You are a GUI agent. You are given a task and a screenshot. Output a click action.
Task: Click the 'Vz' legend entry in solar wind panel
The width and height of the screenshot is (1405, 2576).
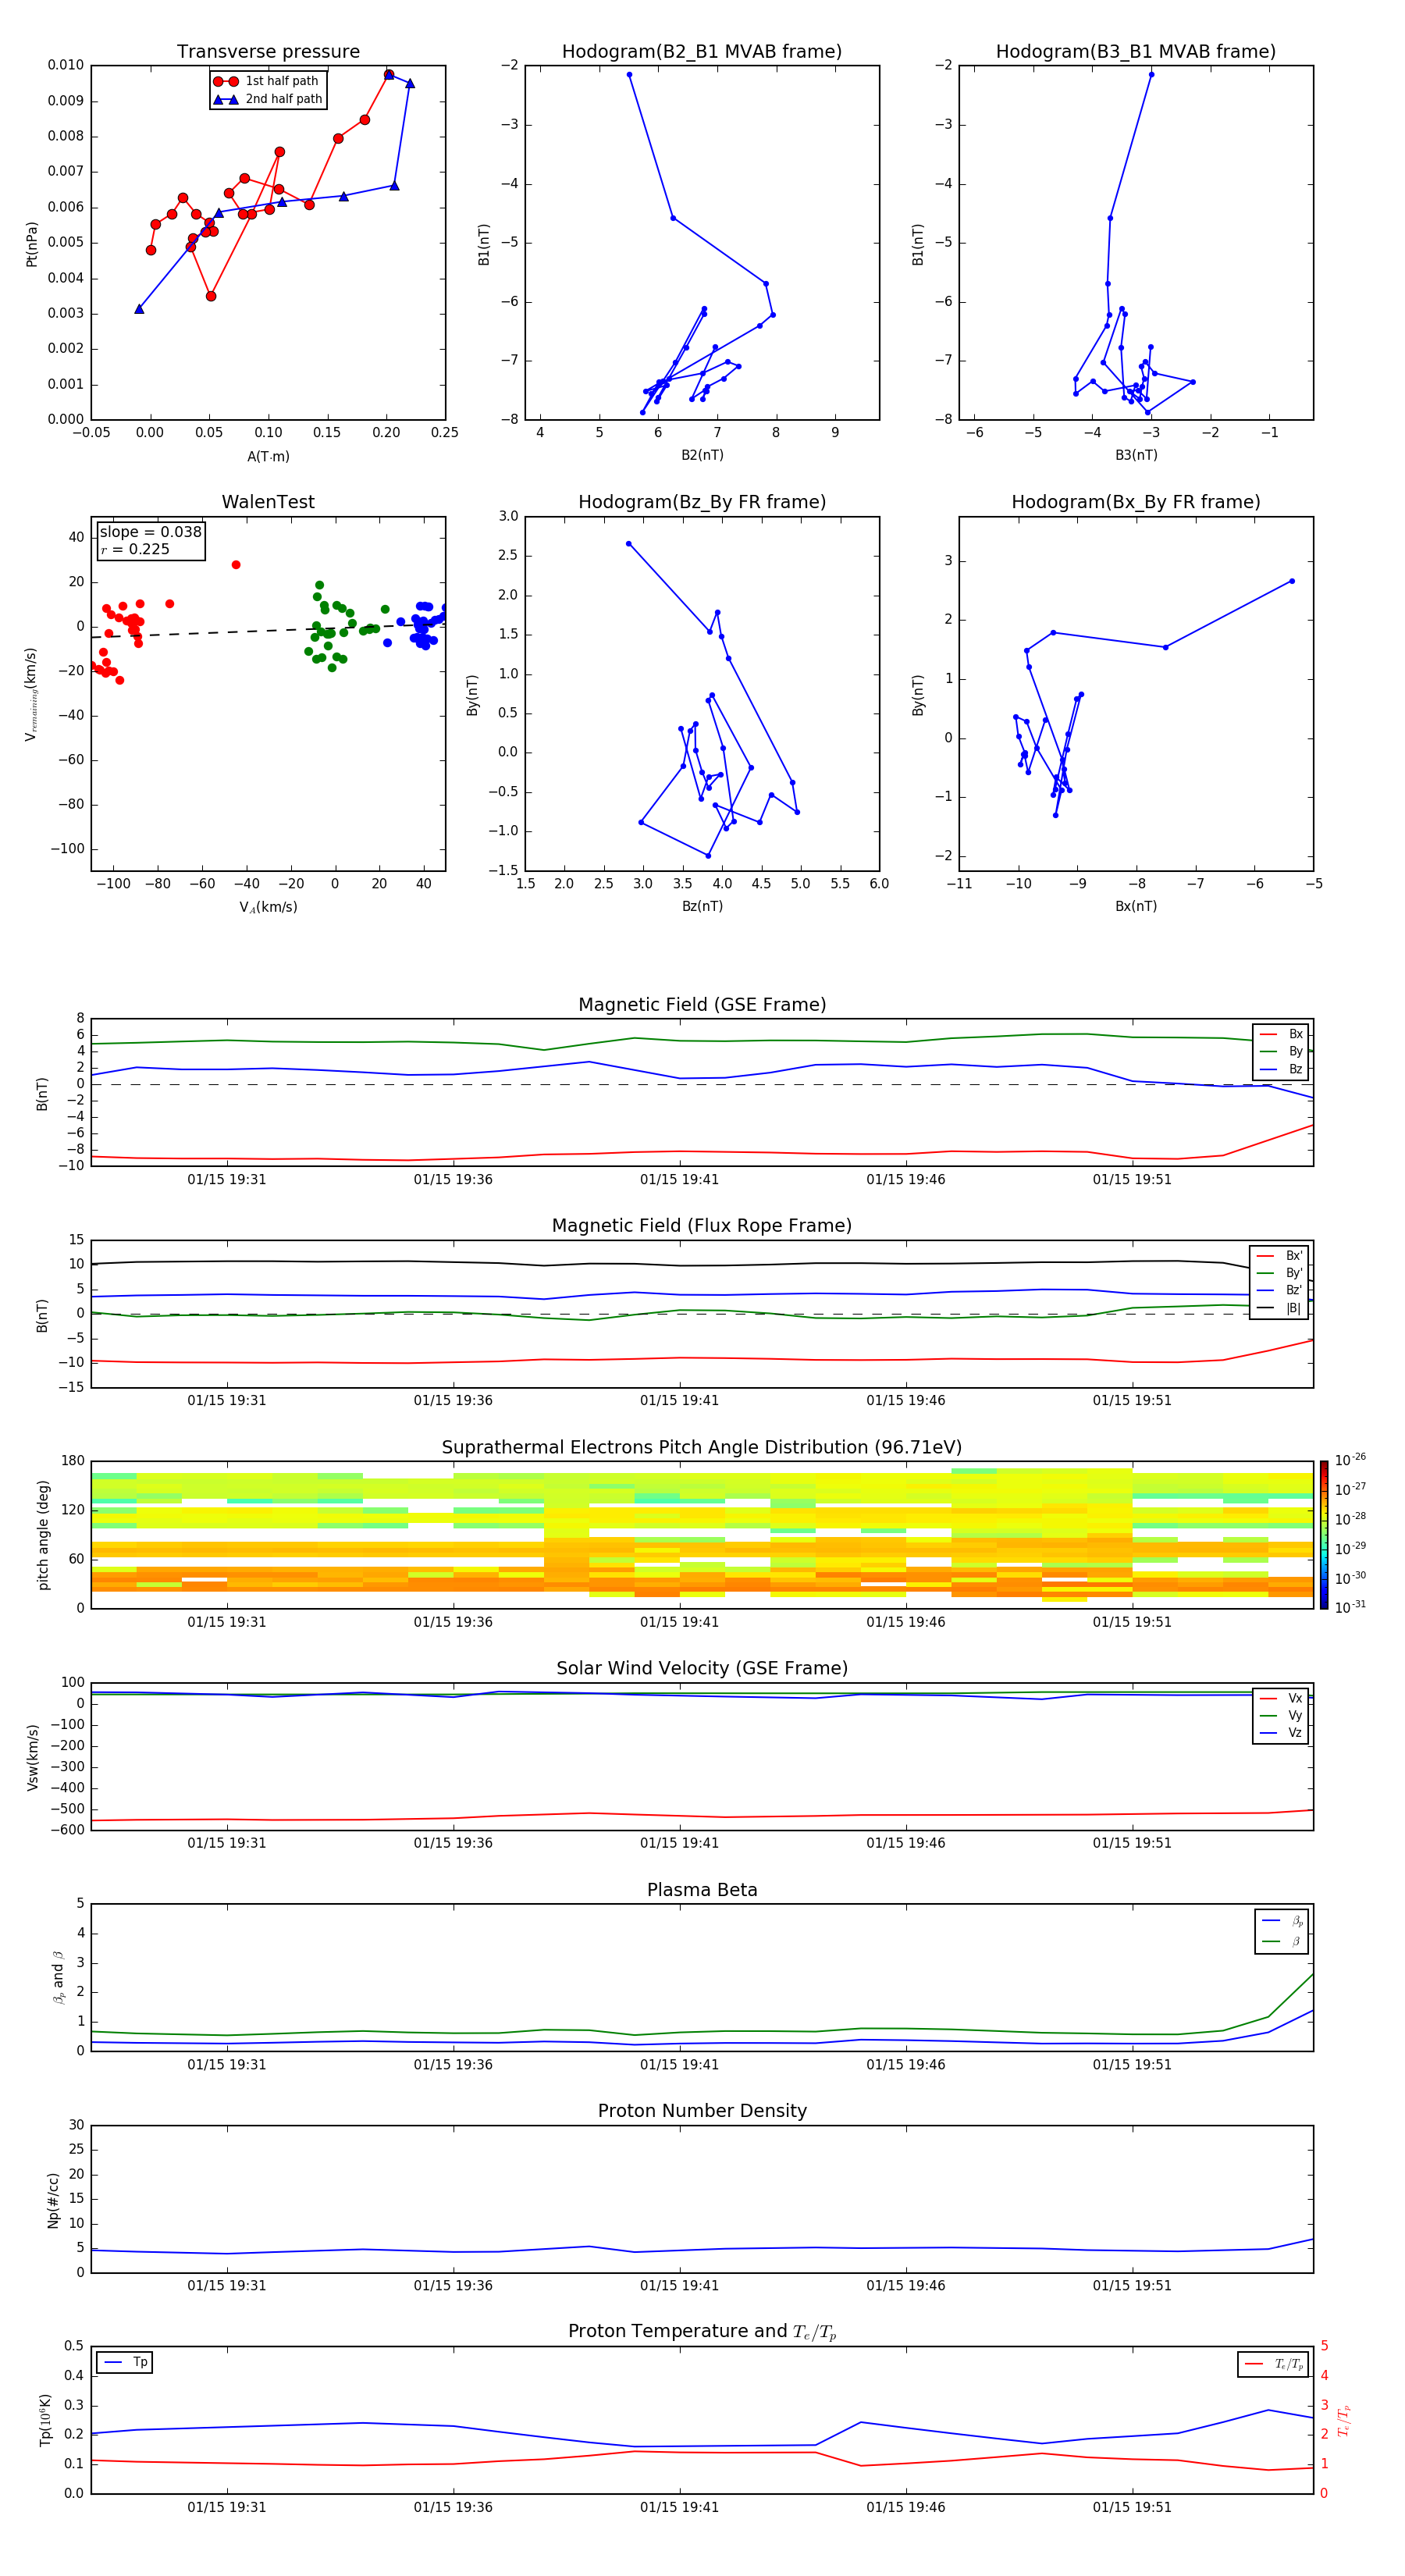[x=1281, y=1732]
